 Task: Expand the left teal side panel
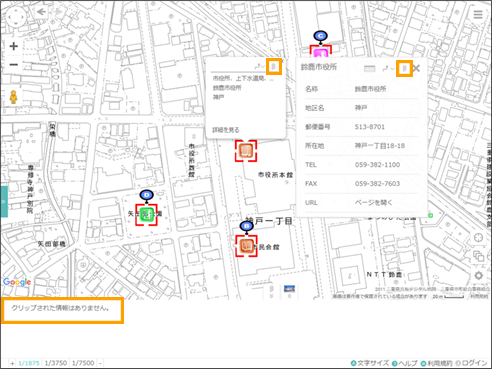4,202
